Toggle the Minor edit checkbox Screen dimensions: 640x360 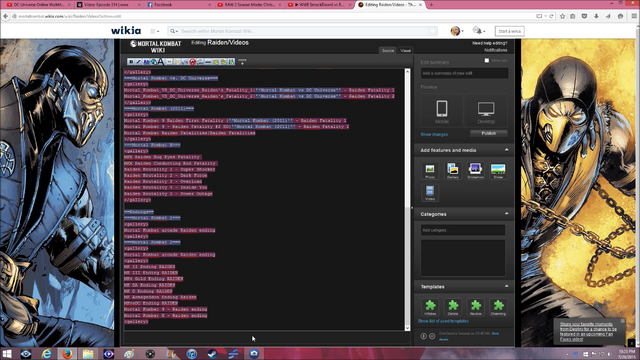click(x=487, y=60)
